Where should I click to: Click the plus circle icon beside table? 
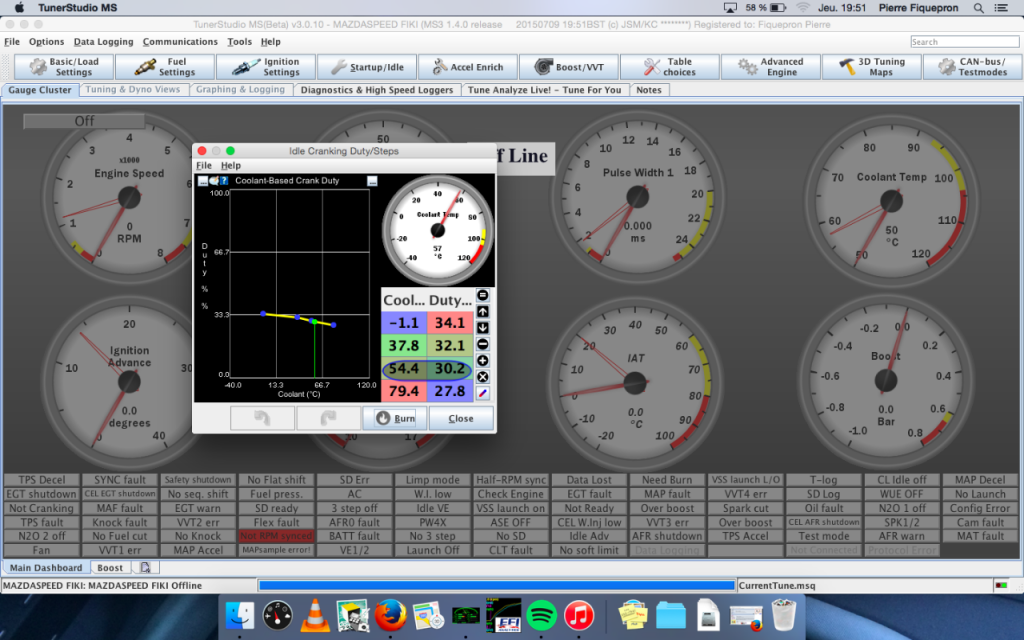pos(483,360)
